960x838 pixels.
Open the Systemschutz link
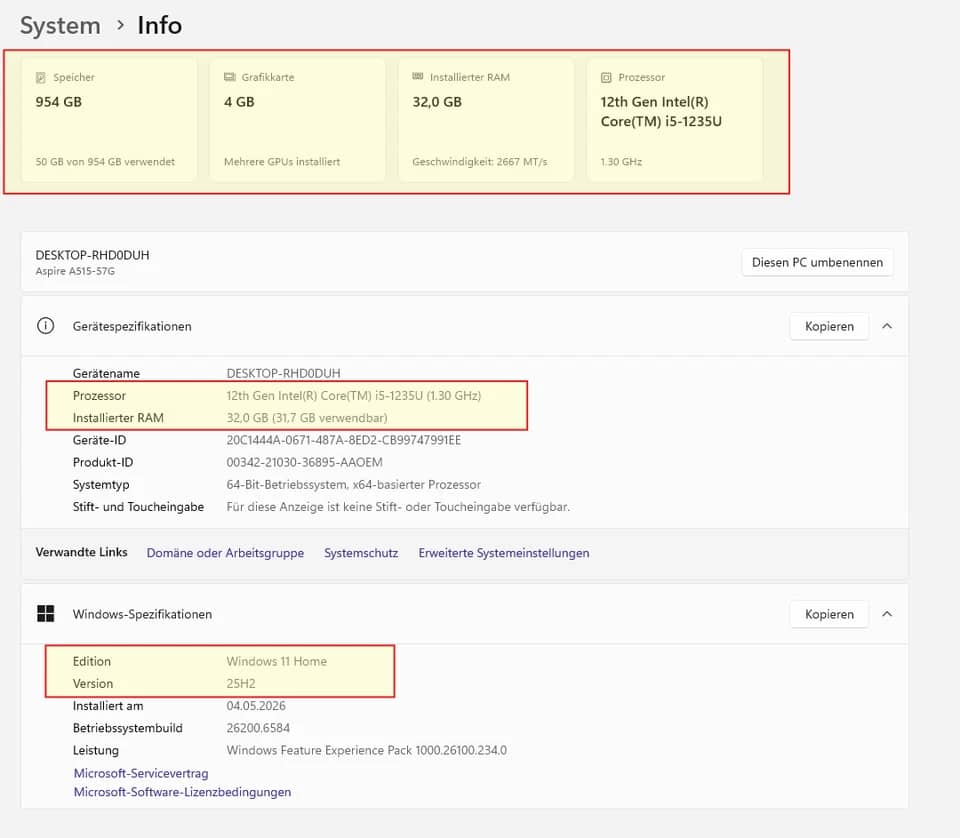tap(361, 553)
